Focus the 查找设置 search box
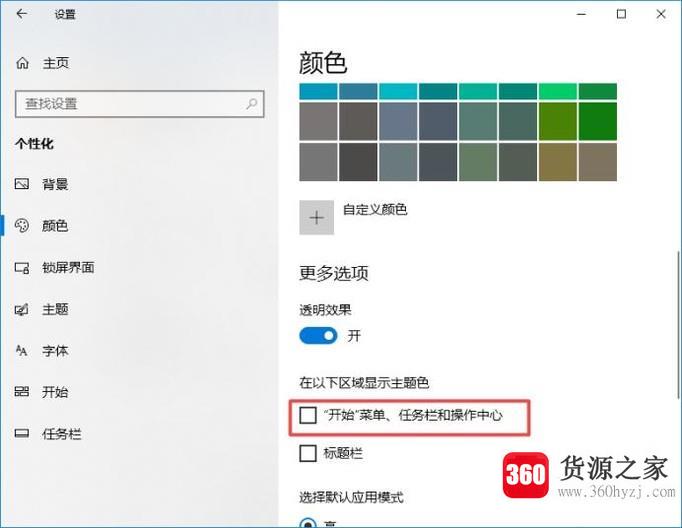 coord(139,104)
